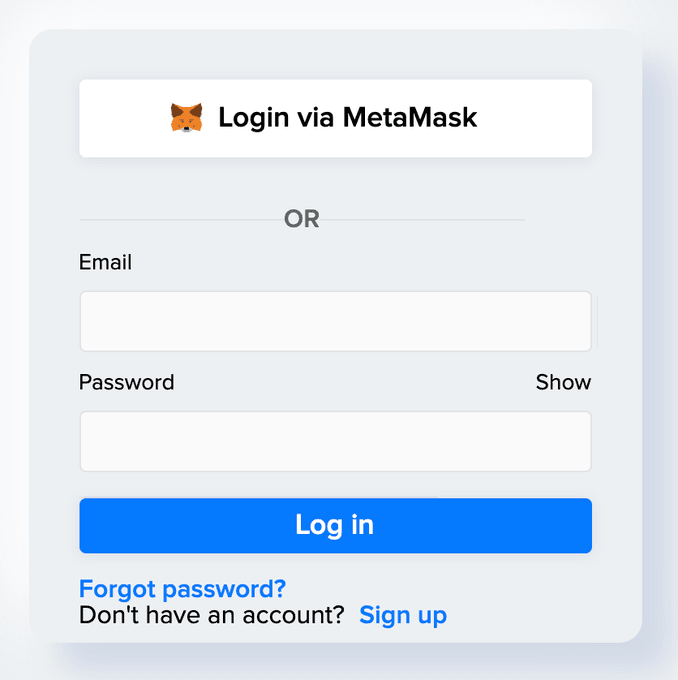Focus the Password input field
The width and height of the screenshot is (678, 680).
pyautogui.click(x=335, y=441)
